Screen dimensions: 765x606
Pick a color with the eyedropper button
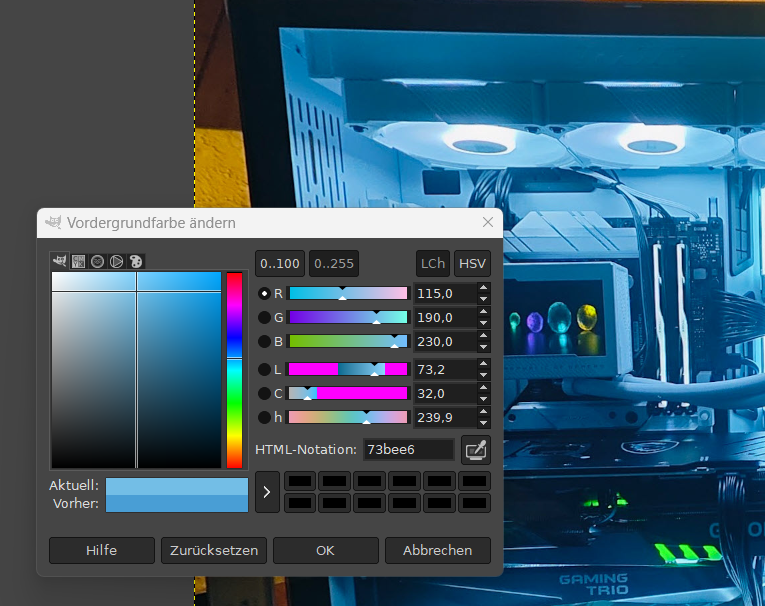click(476, 450)
